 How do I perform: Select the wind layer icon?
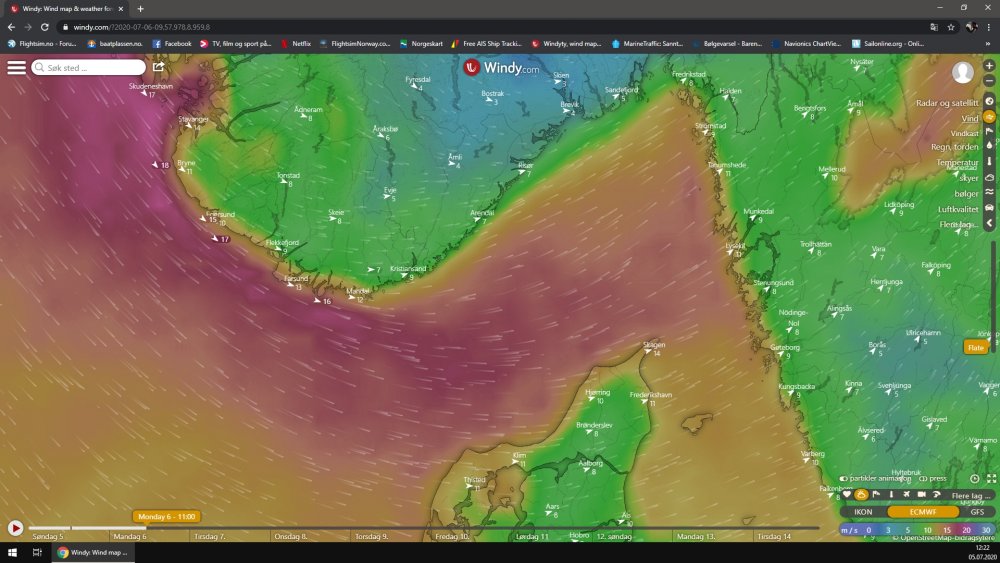pos(990,117)
